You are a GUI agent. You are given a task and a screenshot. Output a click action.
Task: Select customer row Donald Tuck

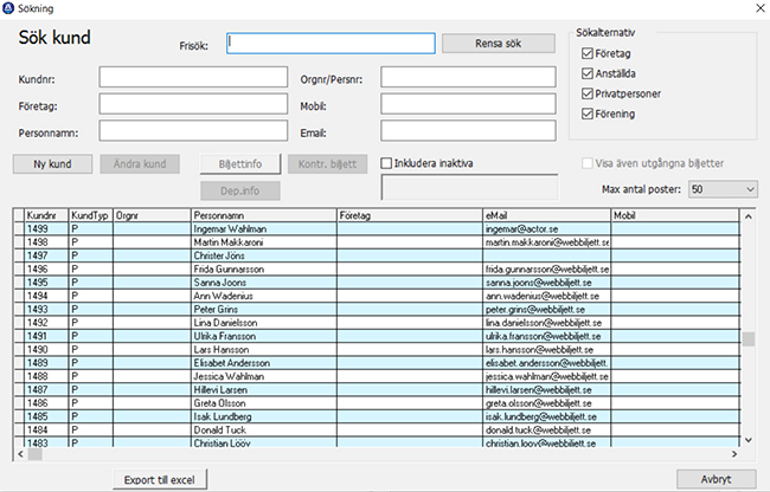click(376, 430)
